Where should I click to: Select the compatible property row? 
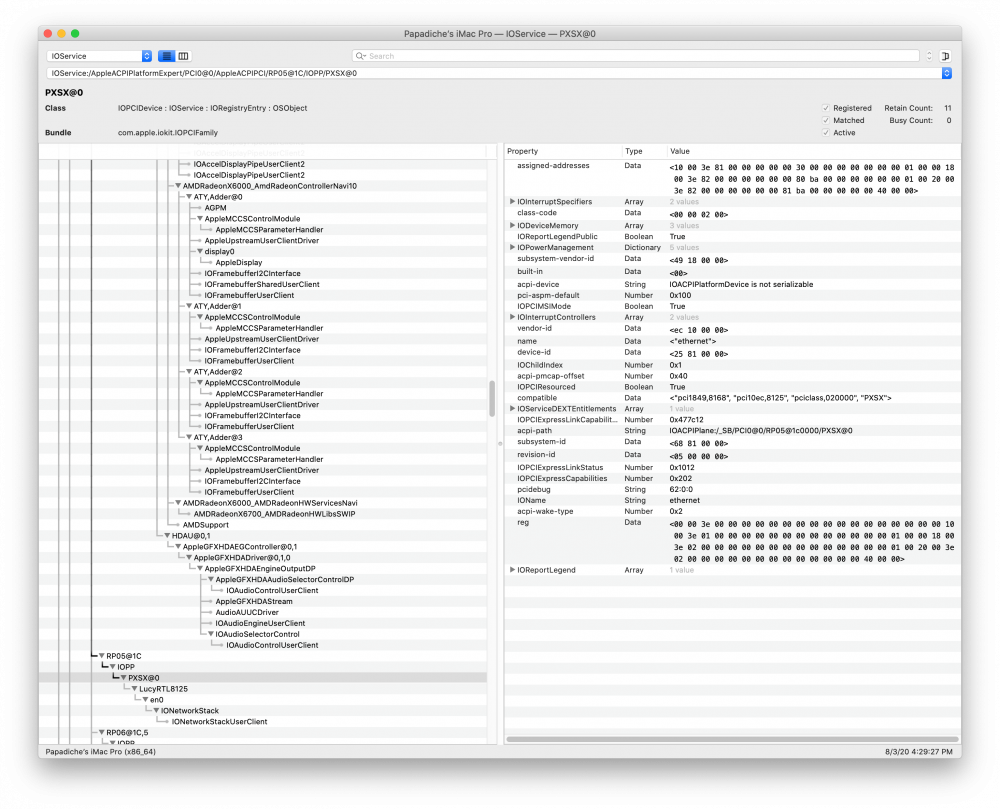click(x=733, y=398)
